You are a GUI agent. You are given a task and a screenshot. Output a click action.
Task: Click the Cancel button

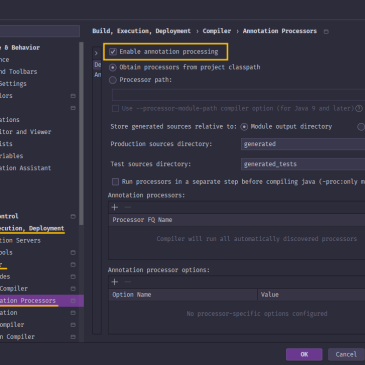346,354
